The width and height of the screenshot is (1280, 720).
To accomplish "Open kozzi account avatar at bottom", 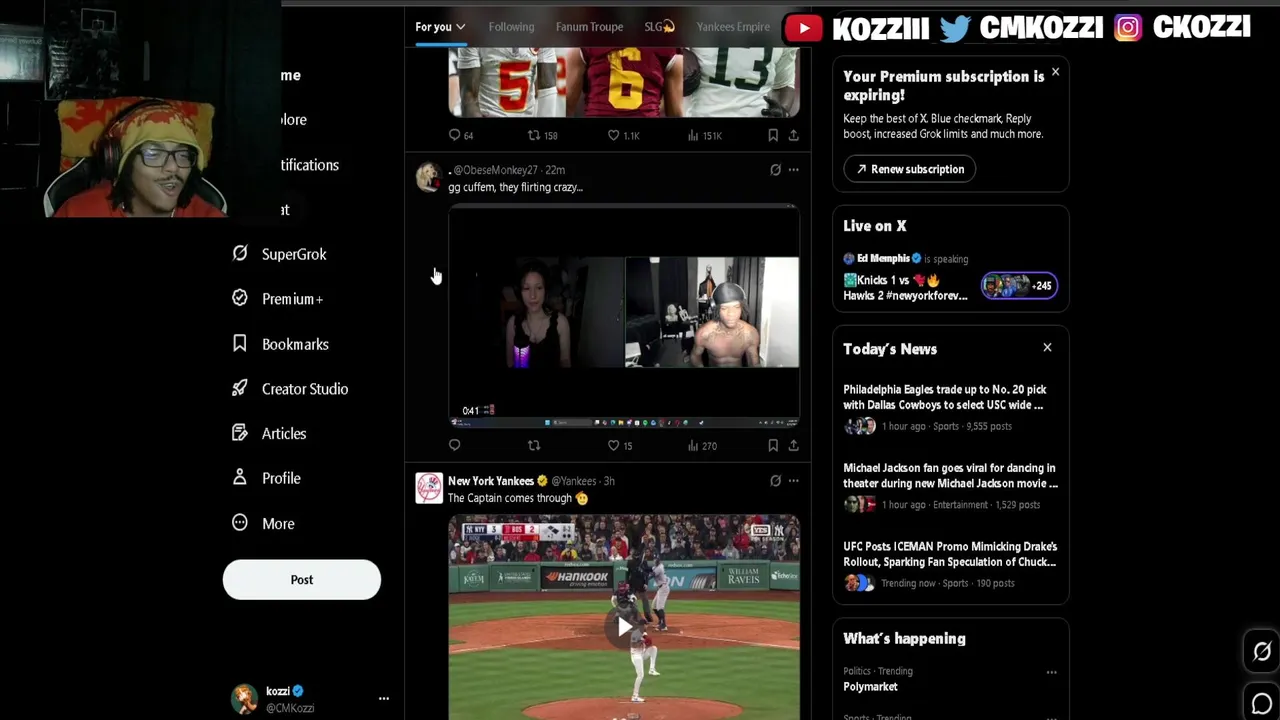I will click(x=245, y=699).
